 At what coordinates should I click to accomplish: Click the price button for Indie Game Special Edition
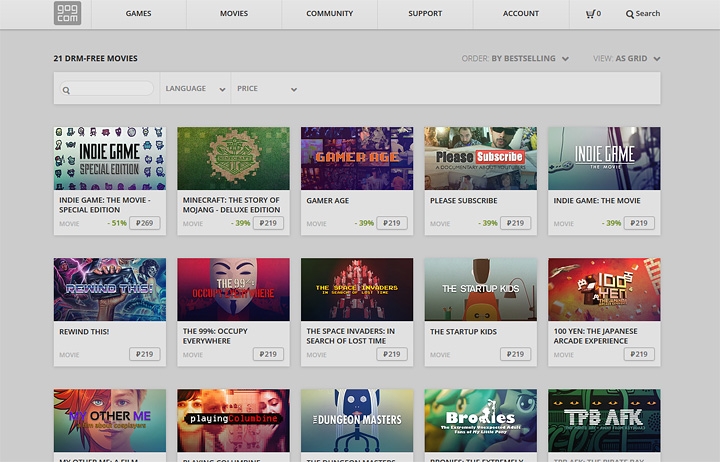coord(145,223)
